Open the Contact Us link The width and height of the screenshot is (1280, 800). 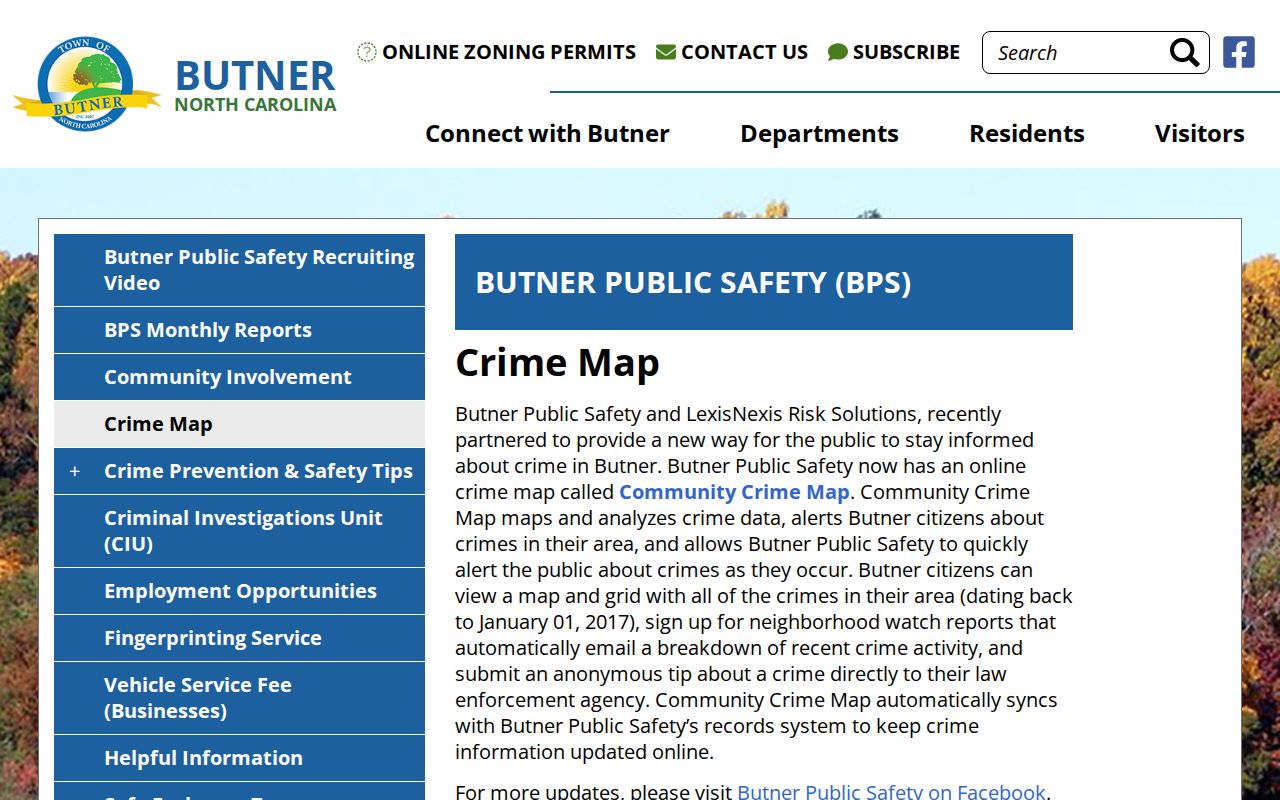coord(744,52)
